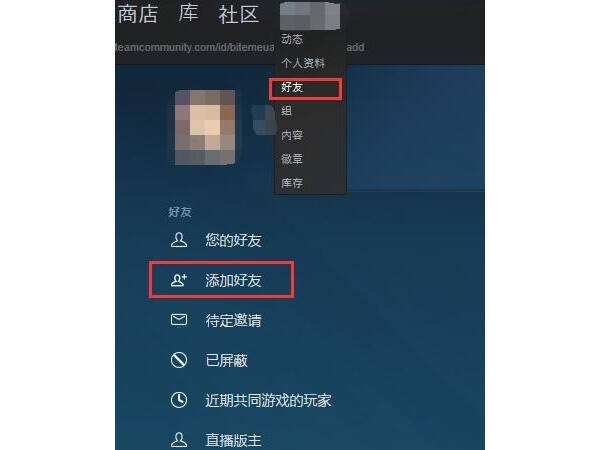The width and height of the screenshot is (600, 450).
Task: Click the blocked circle icon for 已屏蔽
Action: coord(179,360)
